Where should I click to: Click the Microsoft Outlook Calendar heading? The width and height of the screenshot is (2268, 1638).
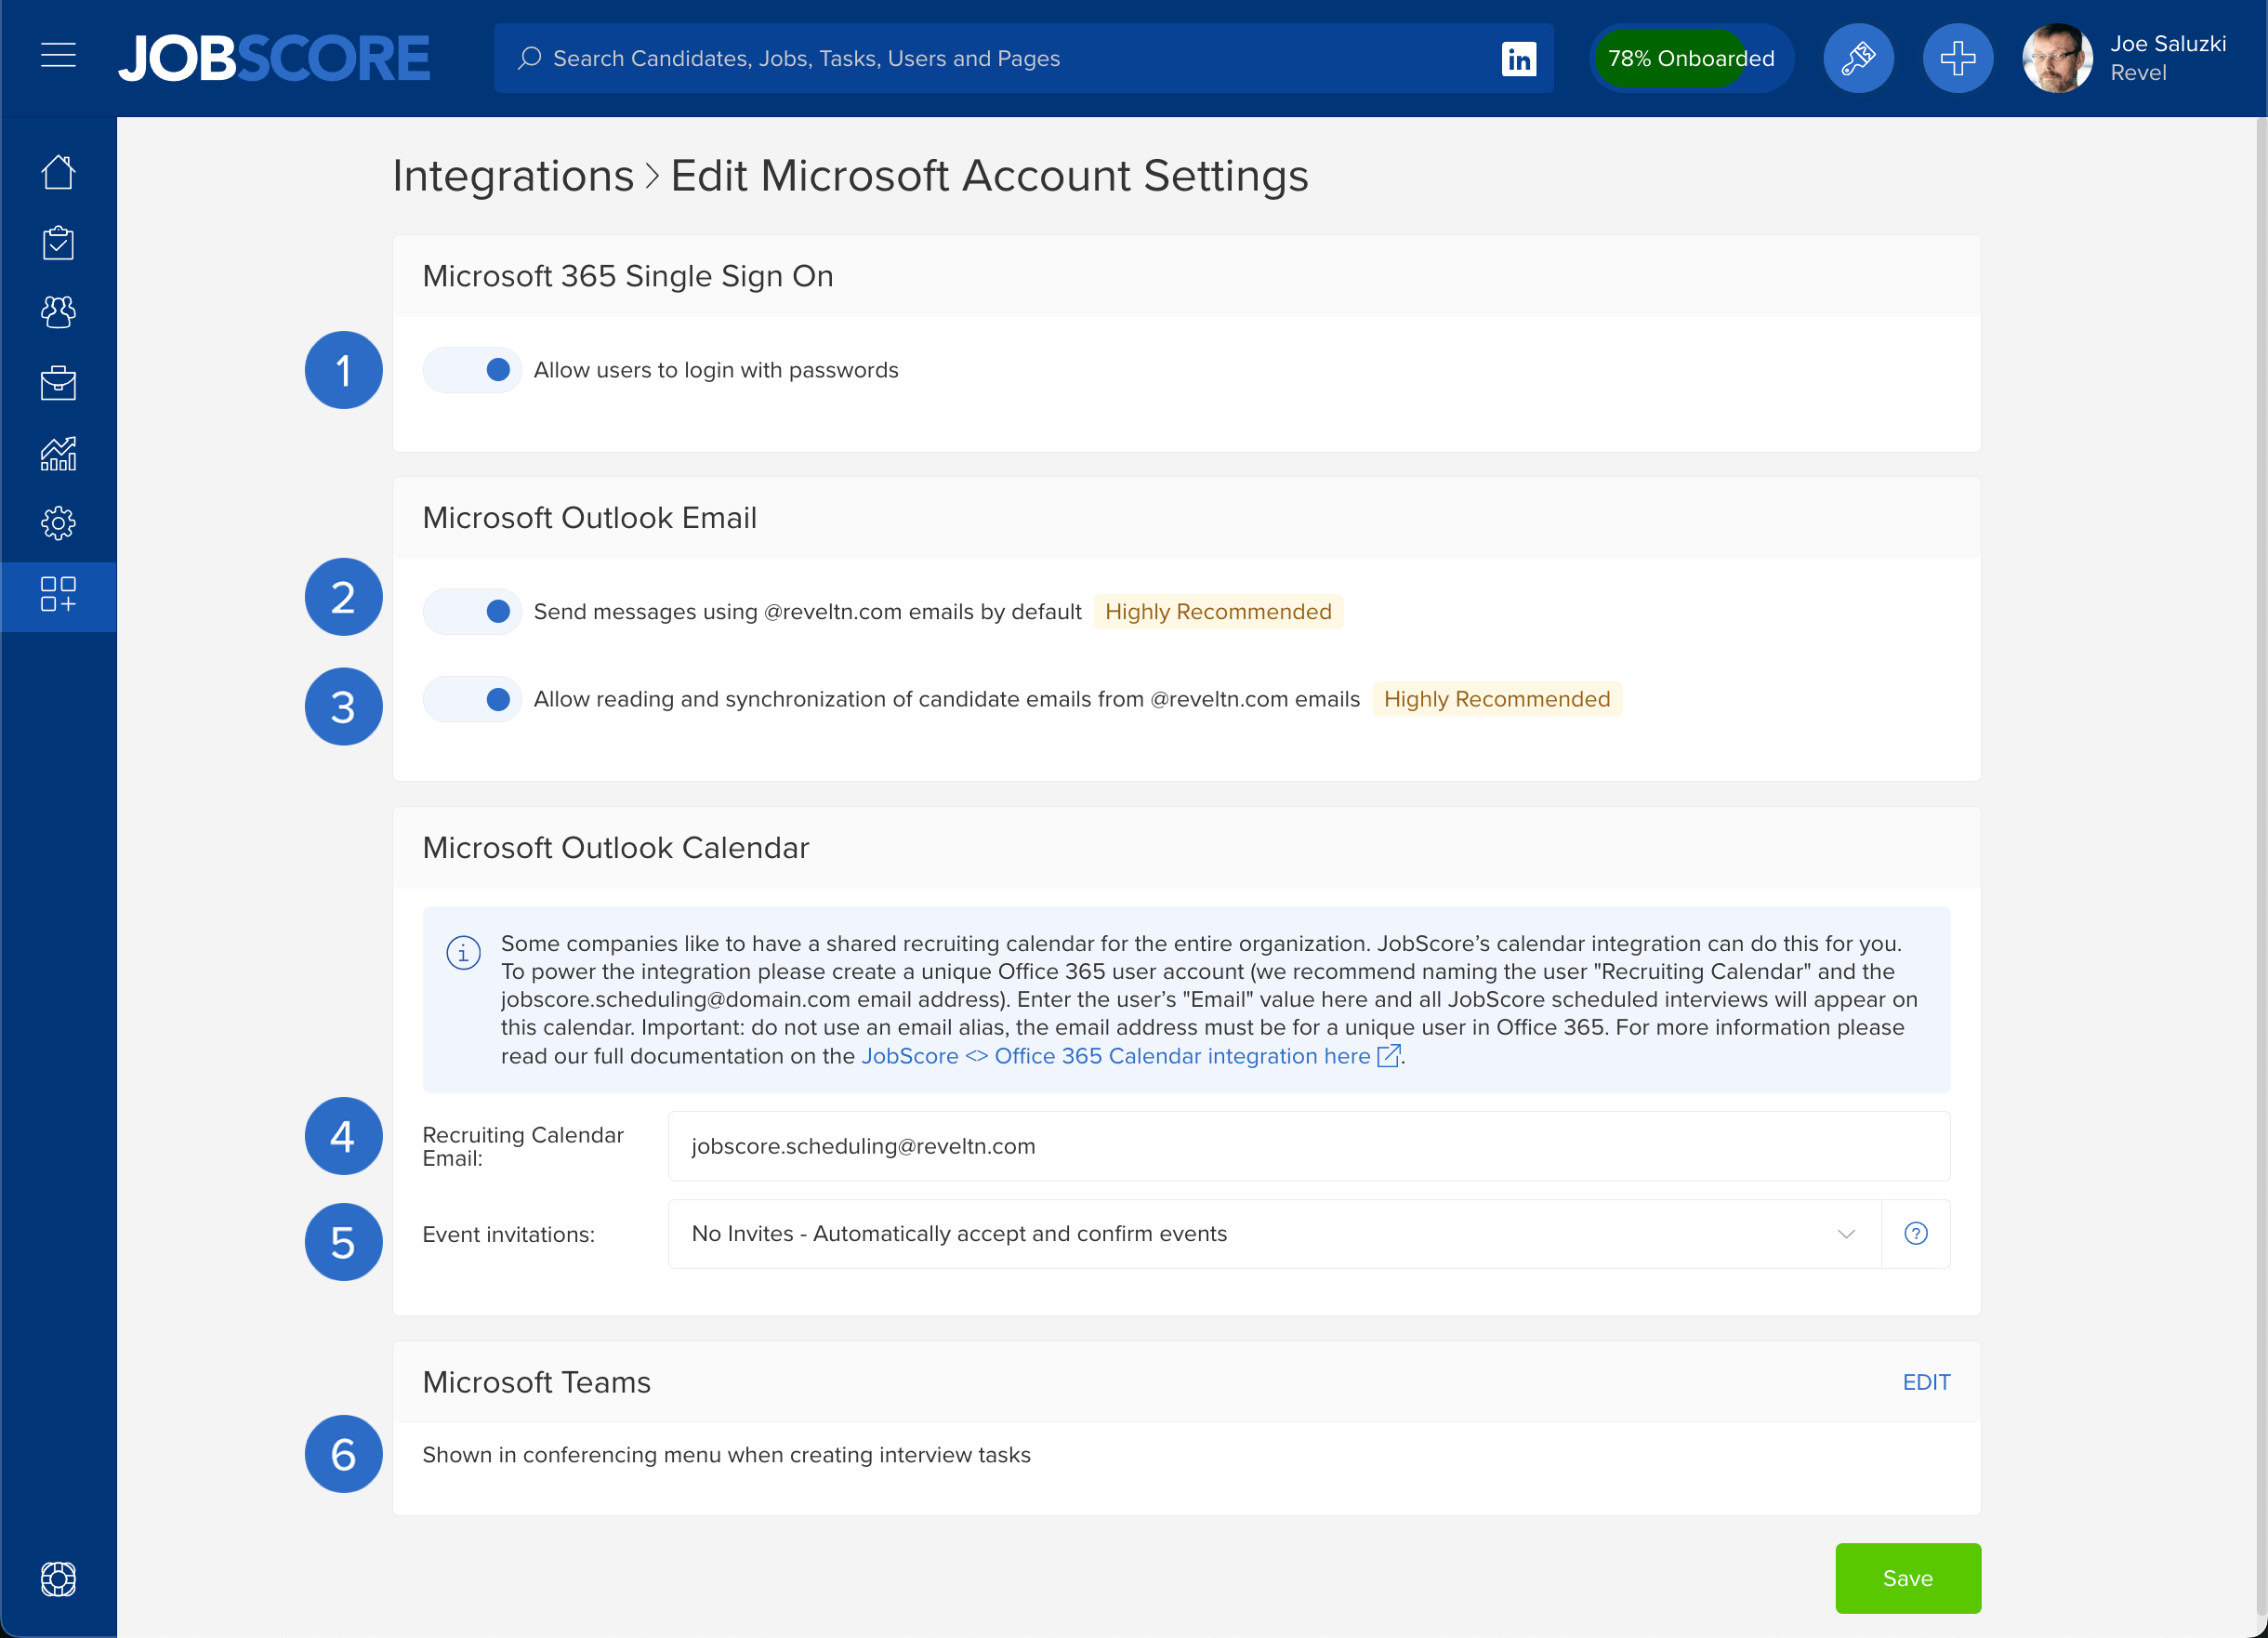[x=615, y=847]
